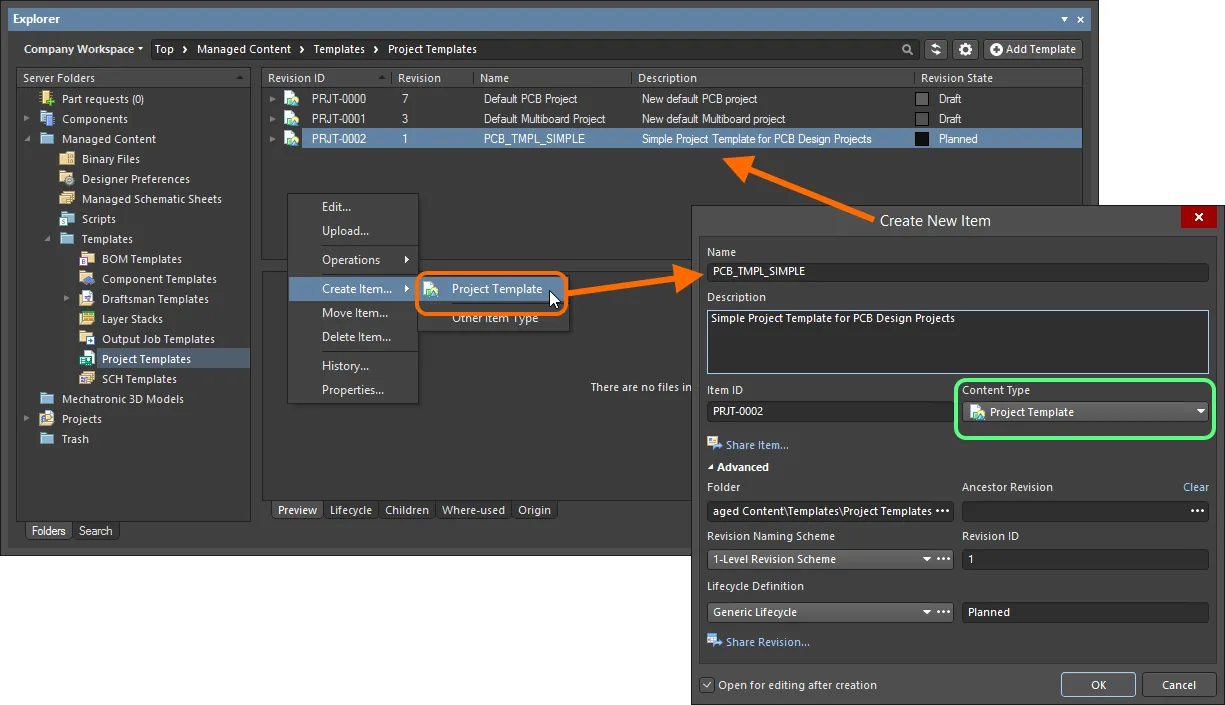Open the Trash folder icon

click(x=45, y=438)
